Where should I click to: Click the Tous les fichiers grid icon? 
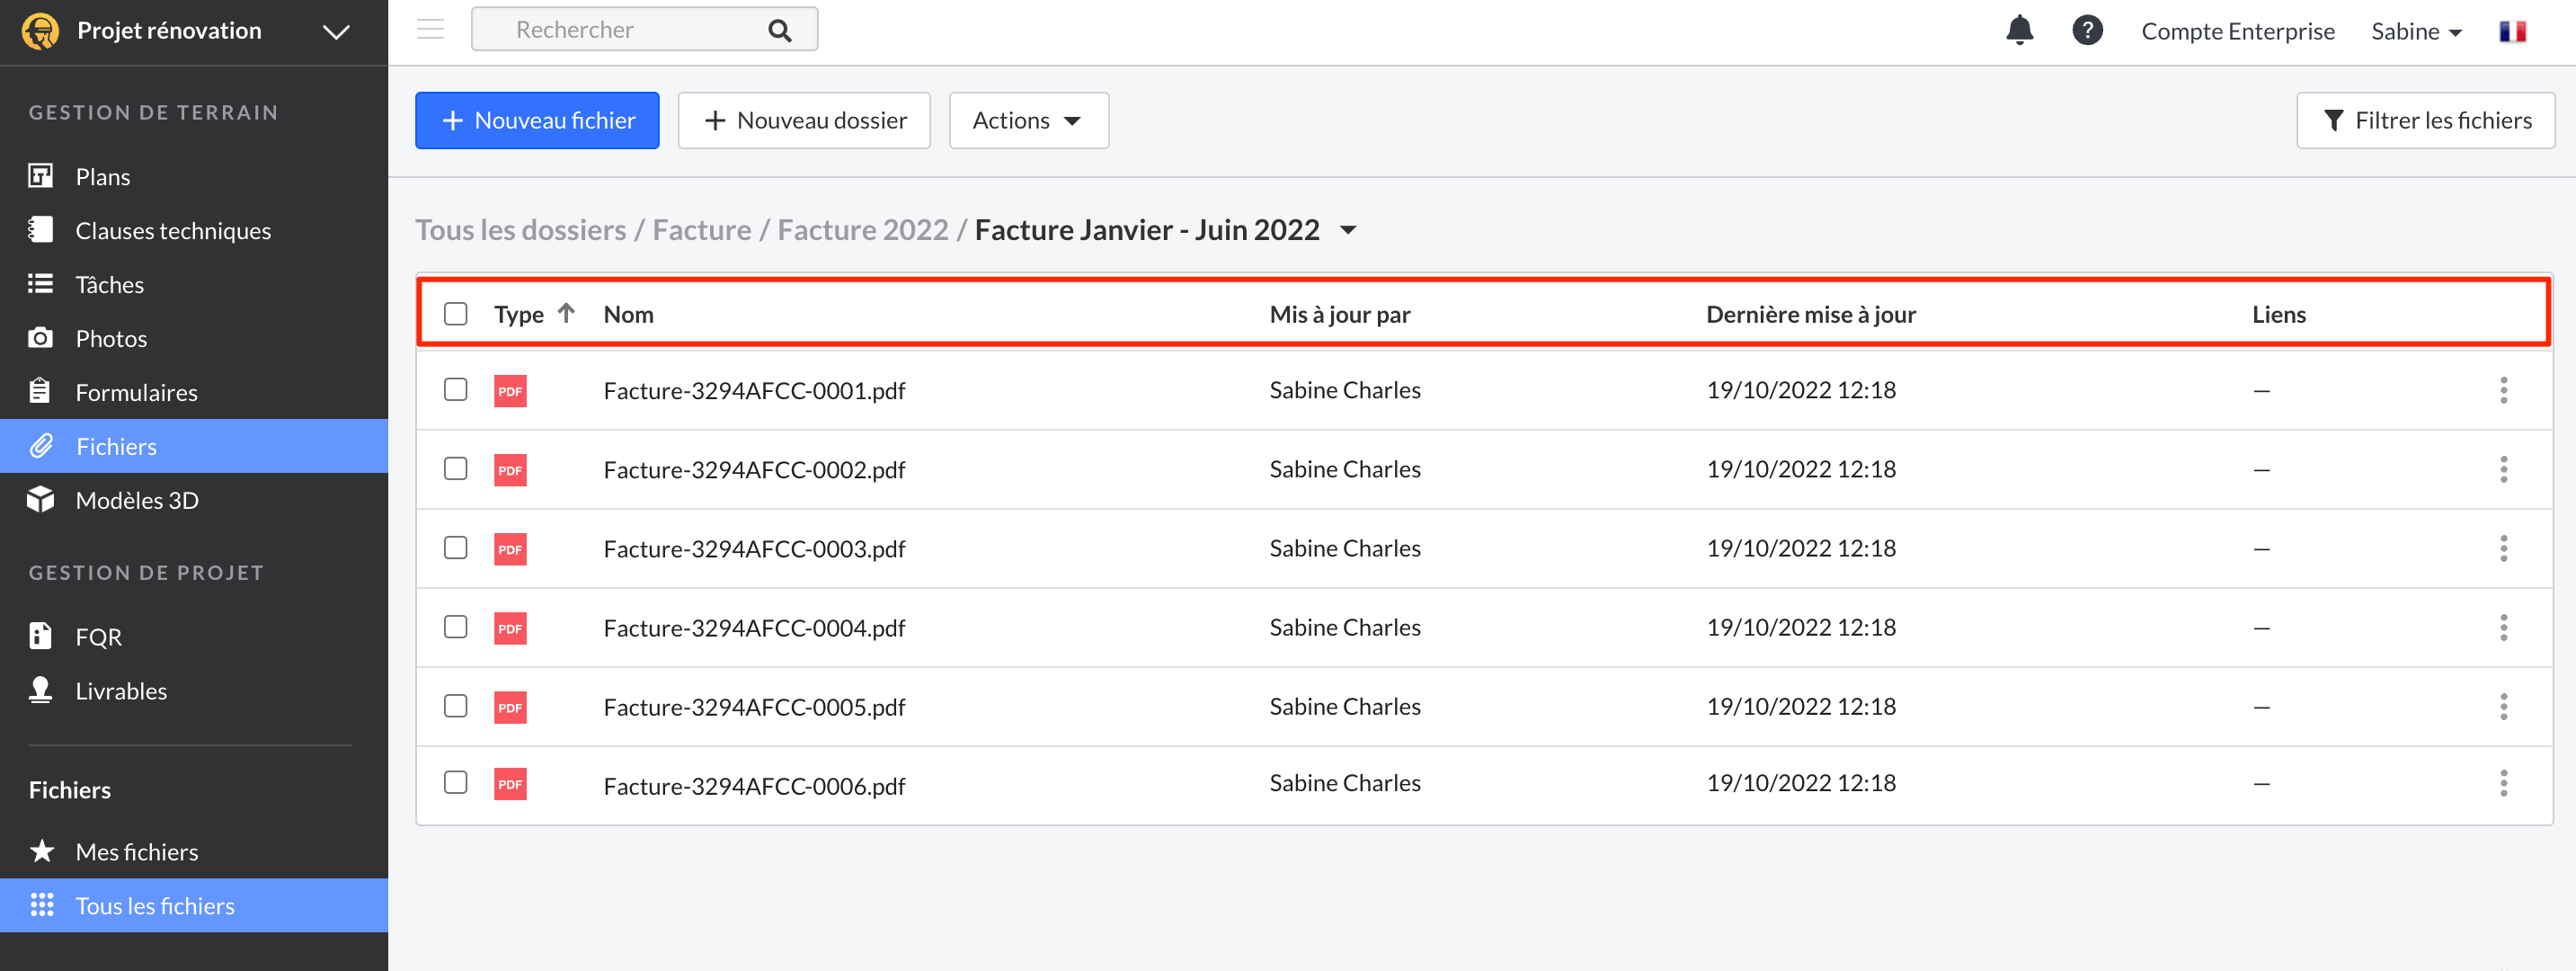pyautogui.click(x=42, y=905)
